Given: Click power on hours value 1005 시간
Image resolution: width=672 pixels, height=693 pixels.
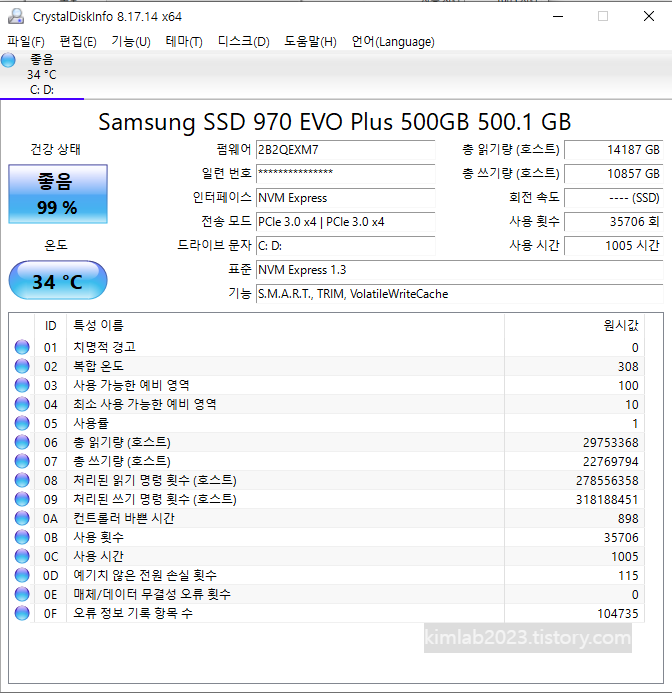Looking at the screenshot, I should tap(614, 246).
